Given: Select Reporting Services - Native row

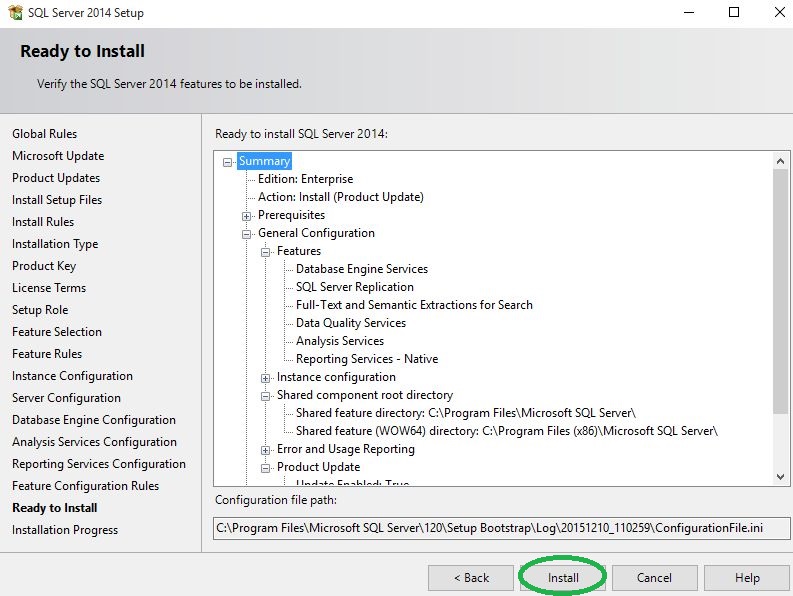Looking at the screenshot, I should tap(367, 359).
